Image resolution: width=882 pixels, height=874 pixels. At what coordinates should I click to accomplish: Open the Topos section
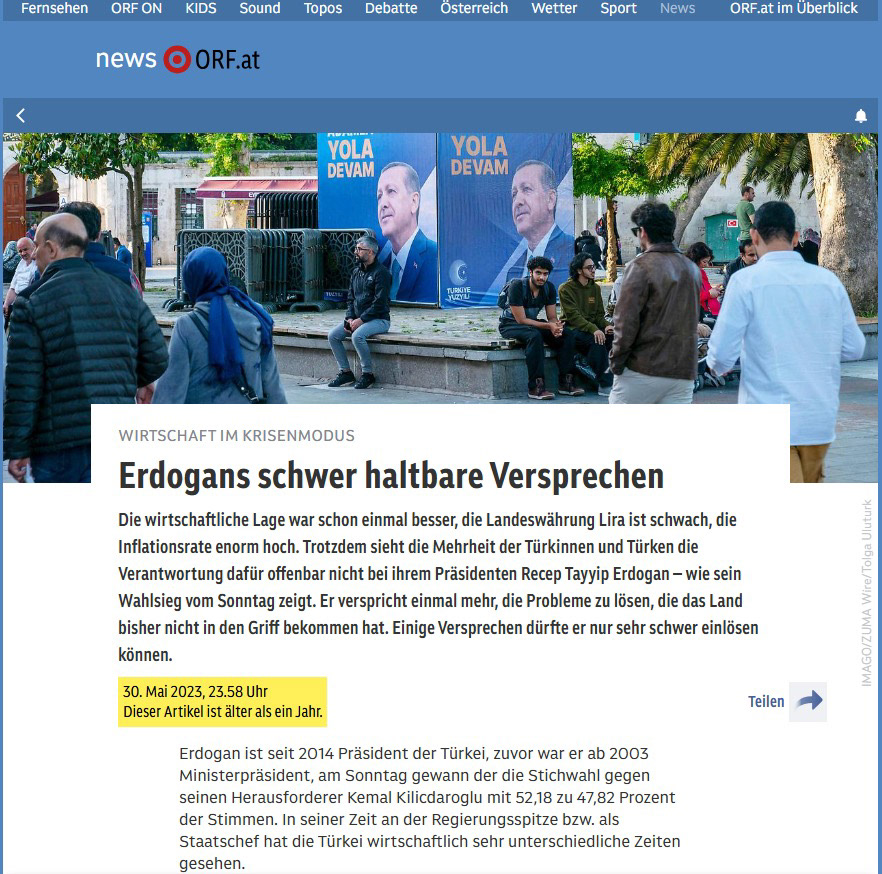[x=322, y=8]
